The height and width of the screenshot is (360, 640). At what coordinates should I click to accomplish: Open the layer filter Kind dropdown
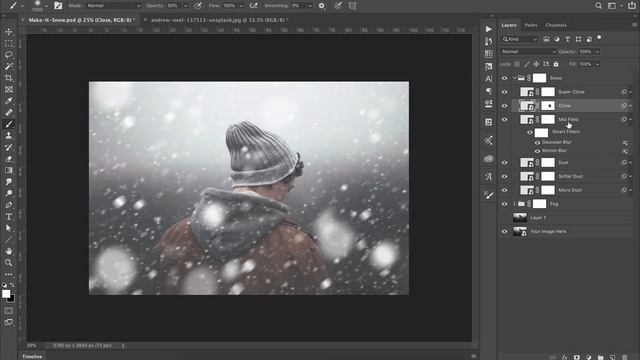click(x=520, y=39)
